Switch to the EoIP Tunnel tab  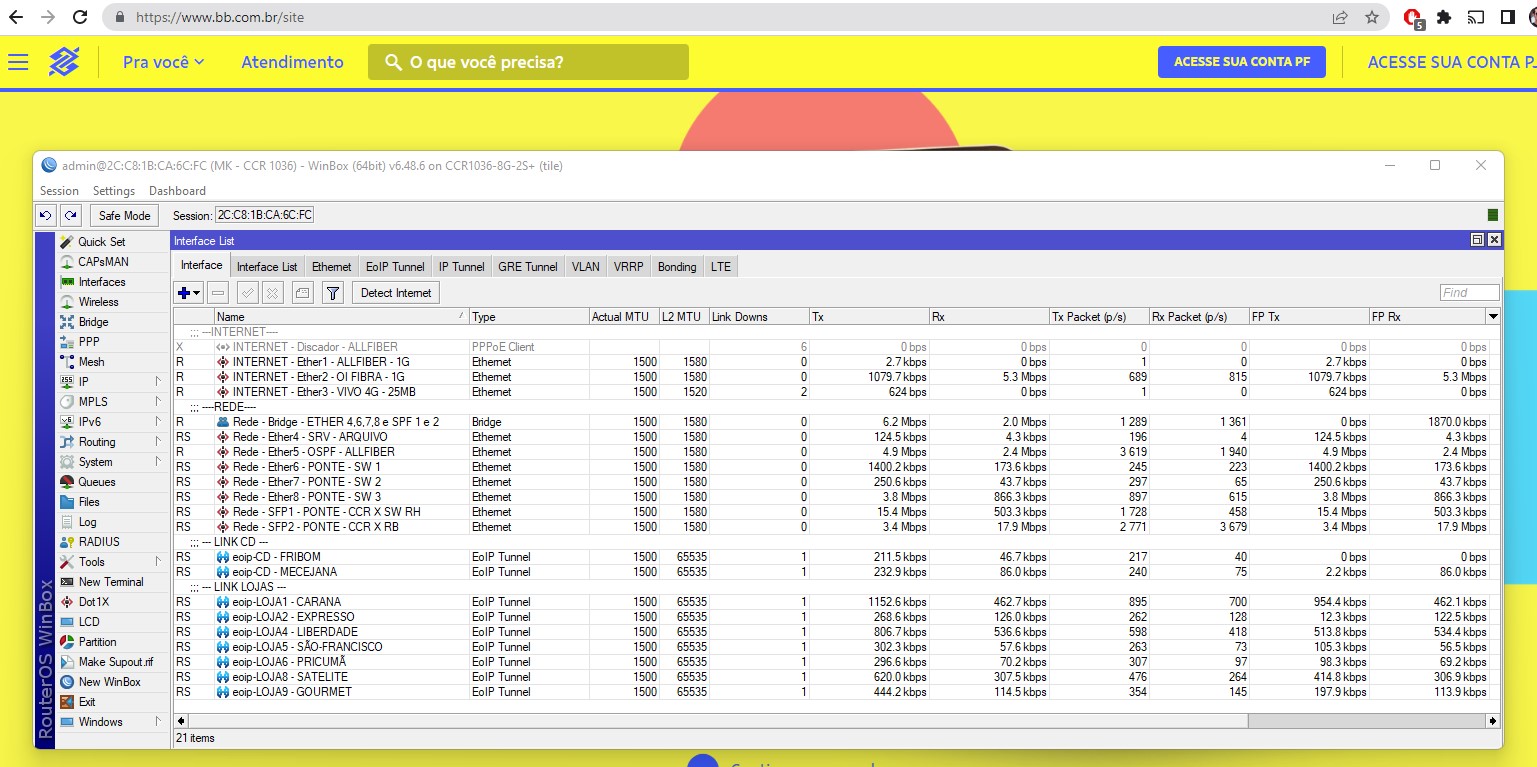pos(395,267)
